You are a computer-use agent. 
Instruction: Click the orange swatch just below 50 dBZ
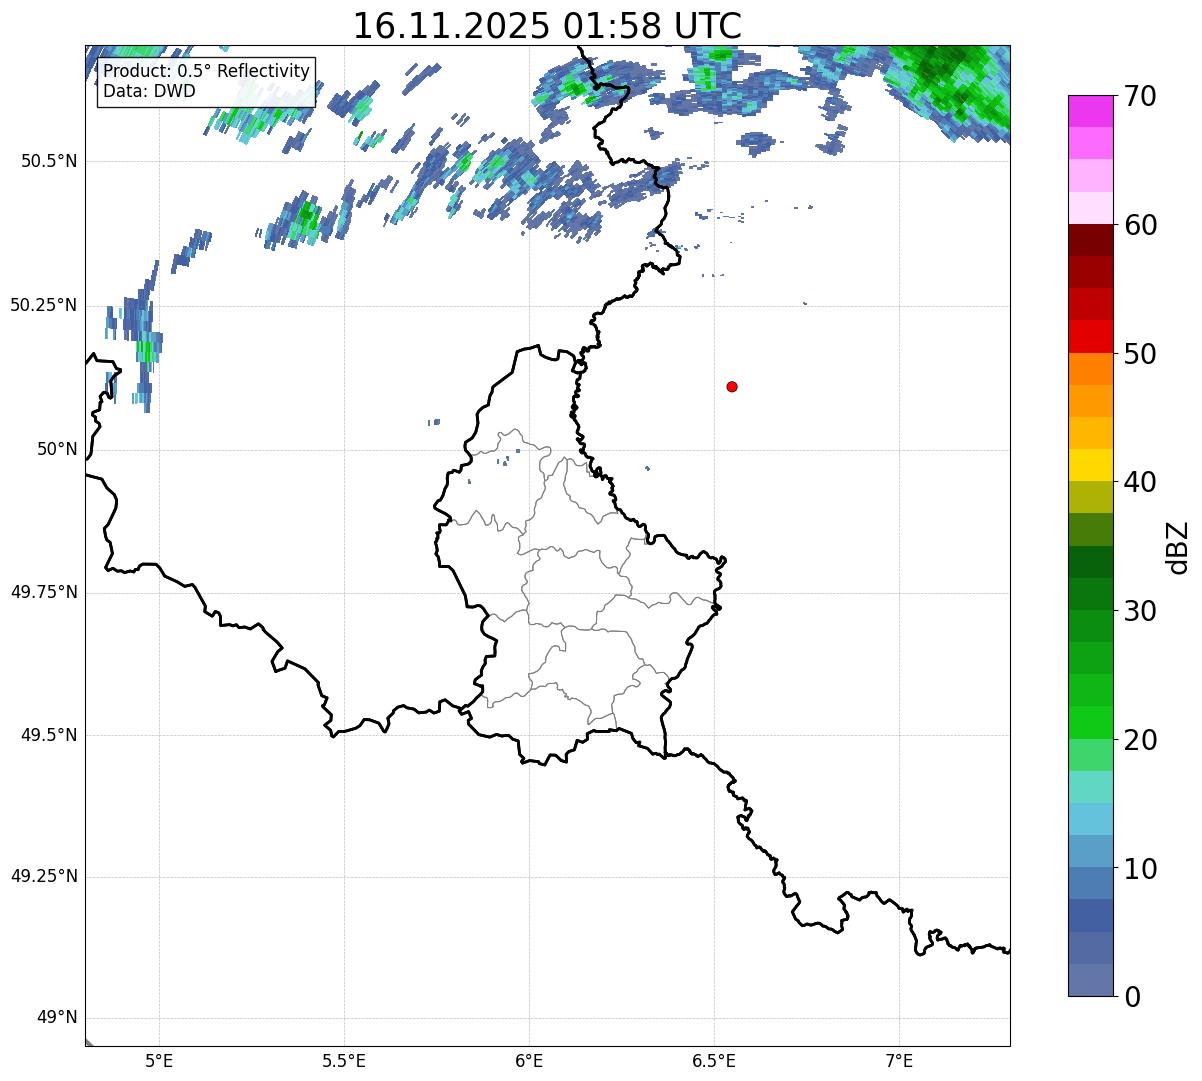point(1090,369)
